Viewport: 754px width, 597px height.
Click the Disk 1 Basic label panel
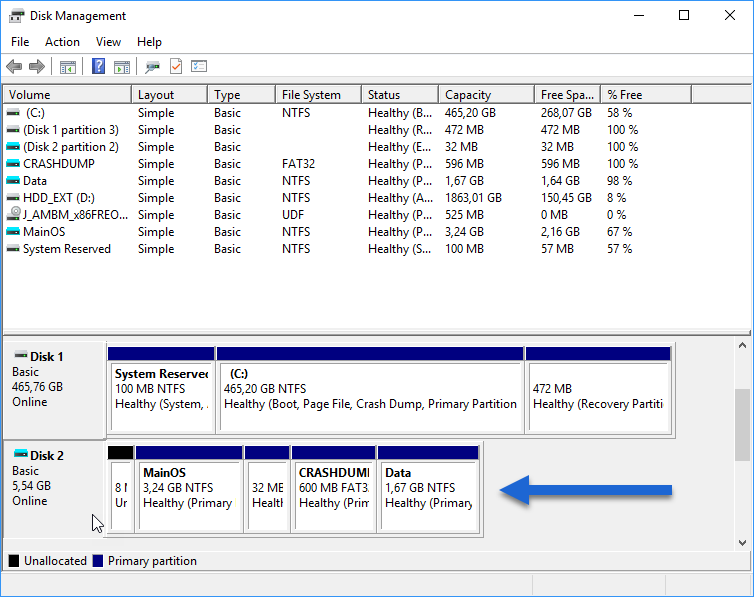click(x=55, y=390)
